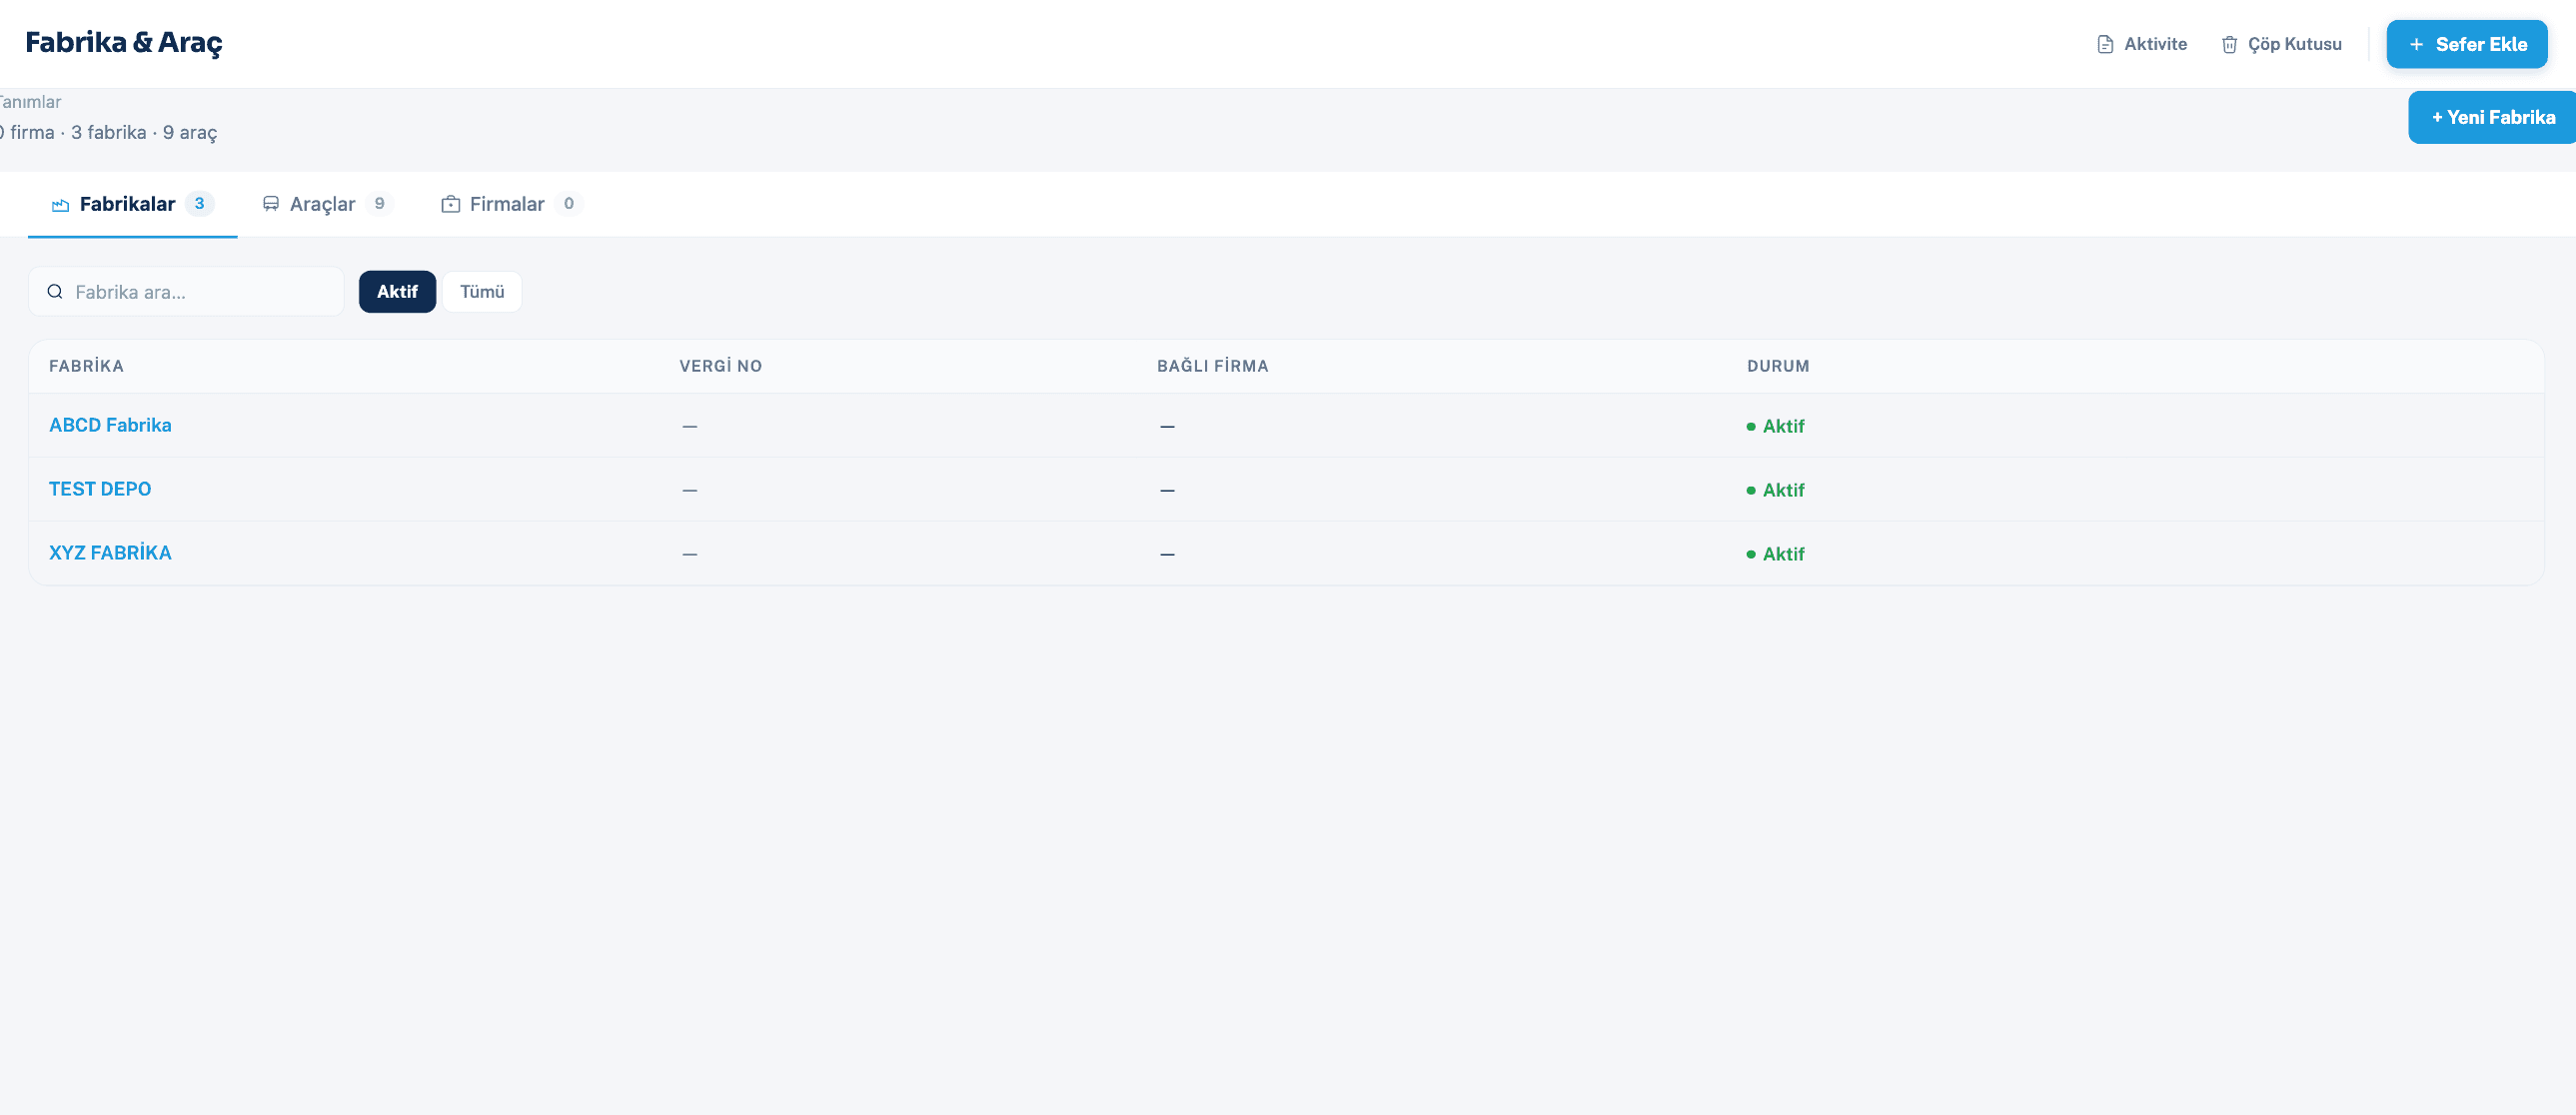Click the Yeni Fabrika button
Viewport: 2576px width, 1115px height.
pyautogui.click(x=2492, y=117)
